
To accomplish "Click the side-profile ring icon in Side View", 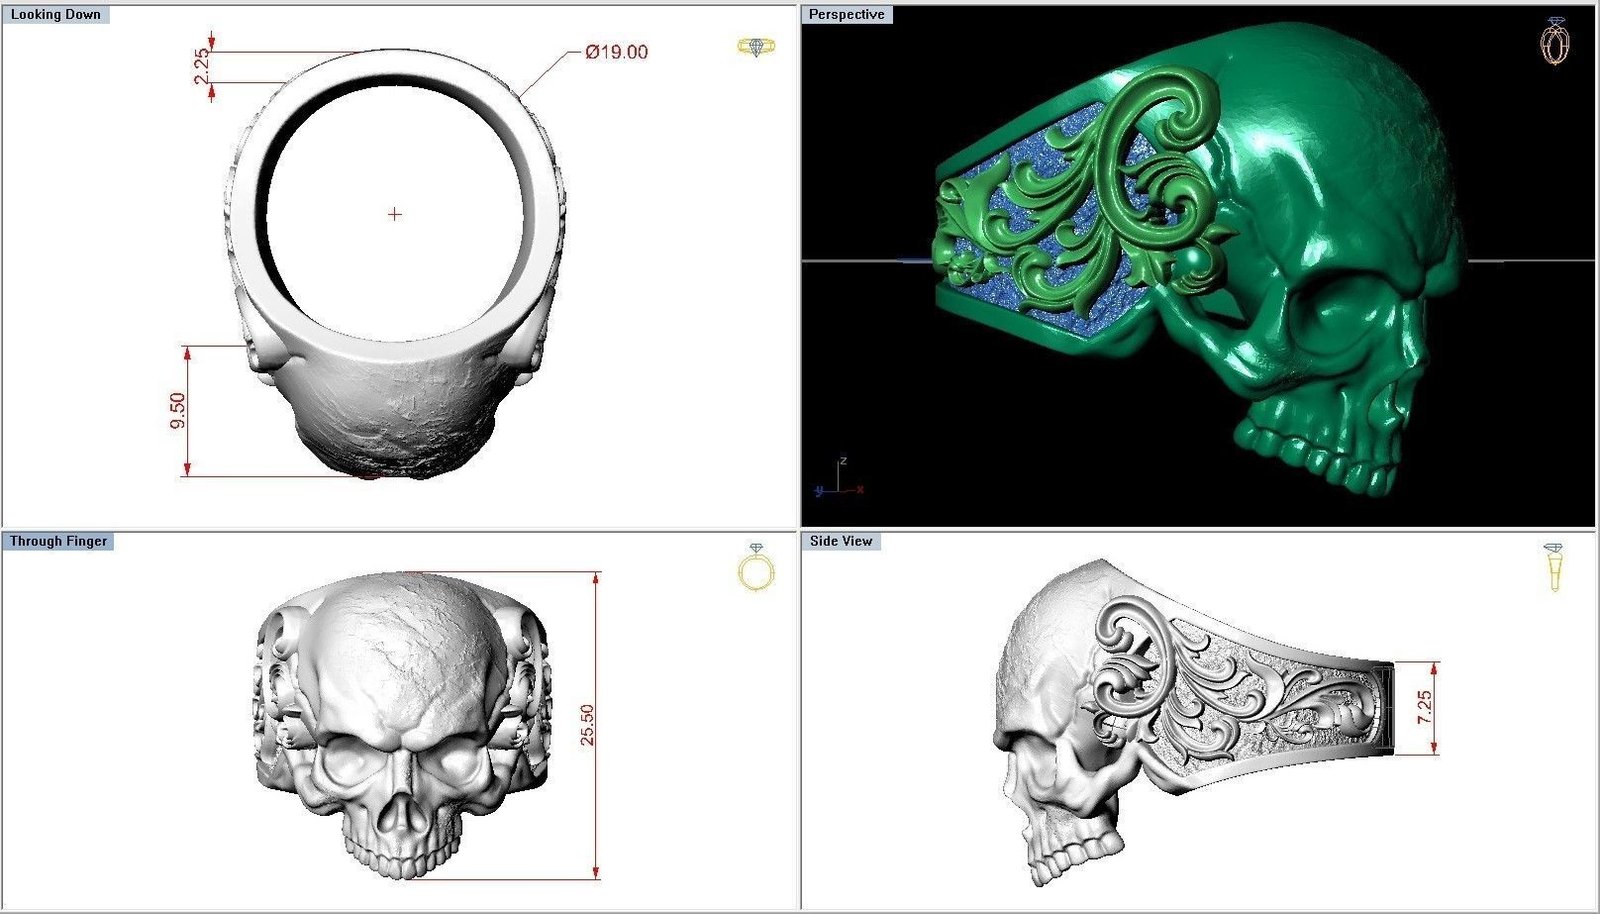I will click(1554, 567).
